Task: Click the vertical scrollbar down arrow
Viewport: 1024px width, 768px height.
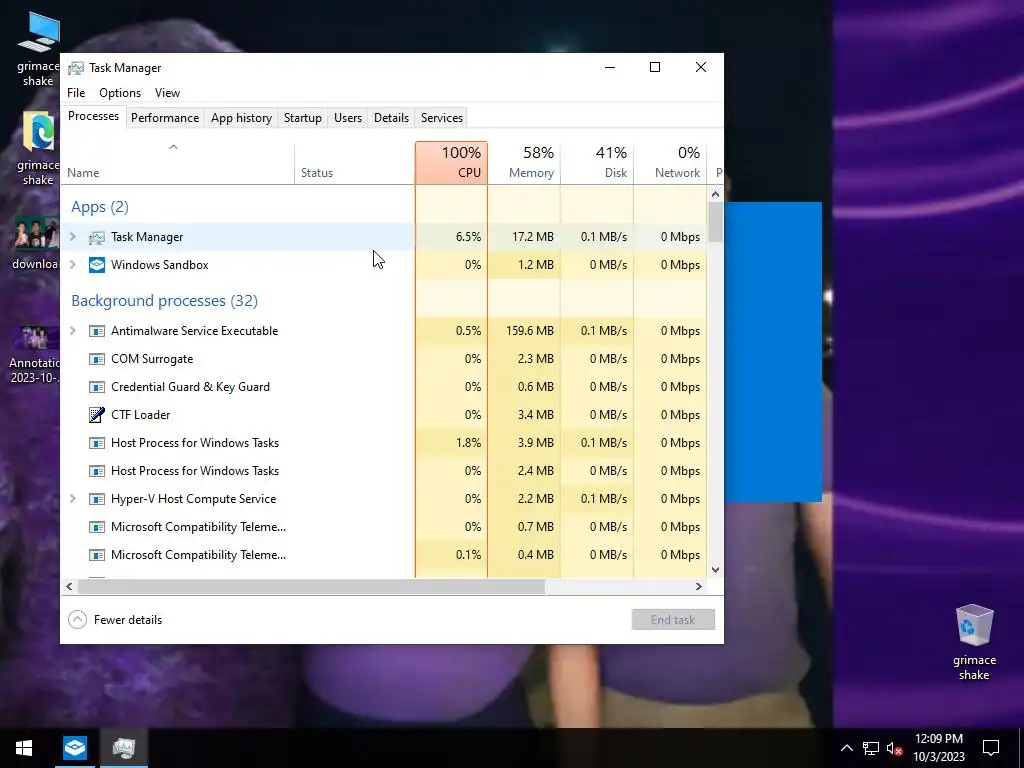Action: [x=715, y=570]
